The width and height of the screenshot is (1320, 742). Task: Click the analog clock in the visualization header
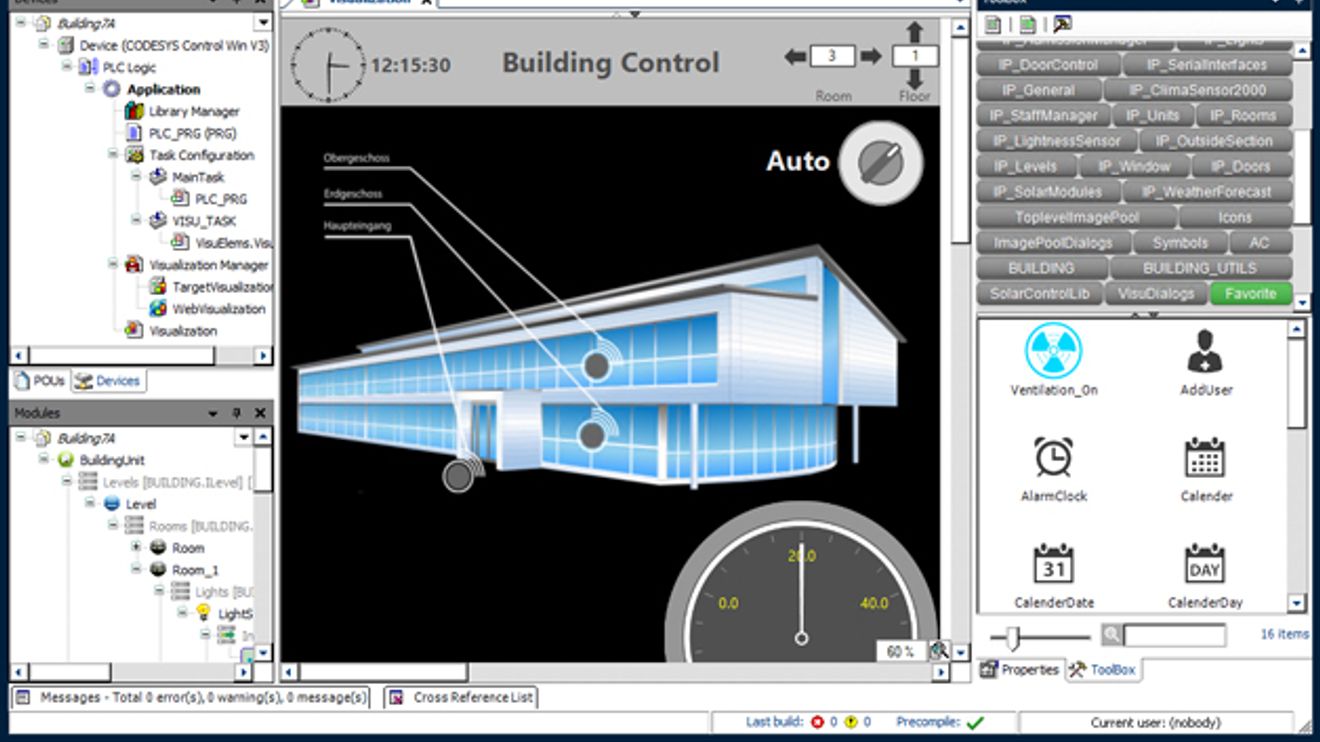[327, 65]
